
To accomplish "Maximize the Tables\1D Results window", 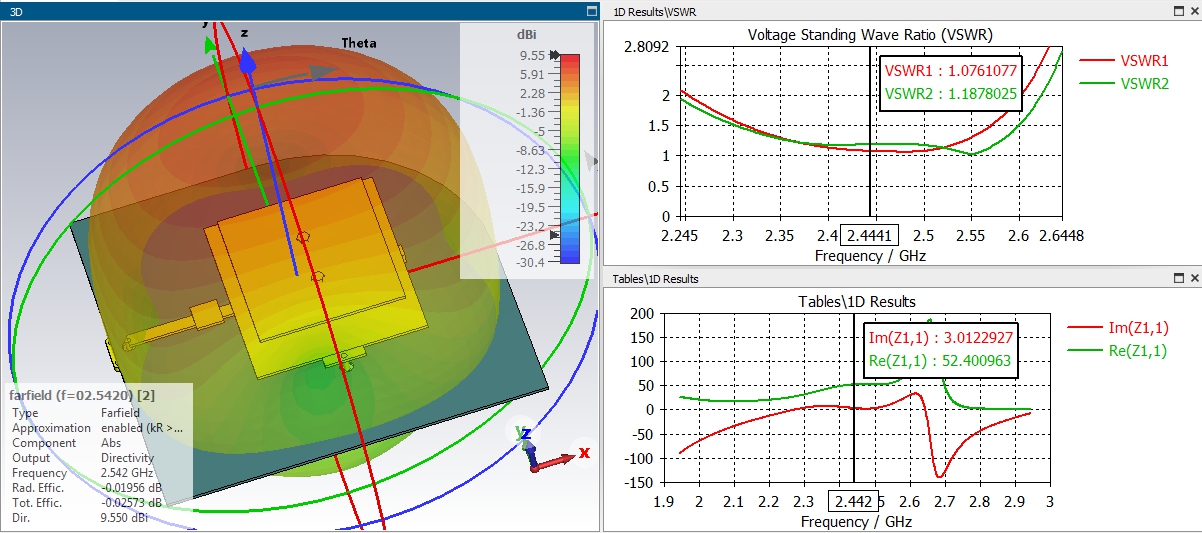I will point(1177,278).
